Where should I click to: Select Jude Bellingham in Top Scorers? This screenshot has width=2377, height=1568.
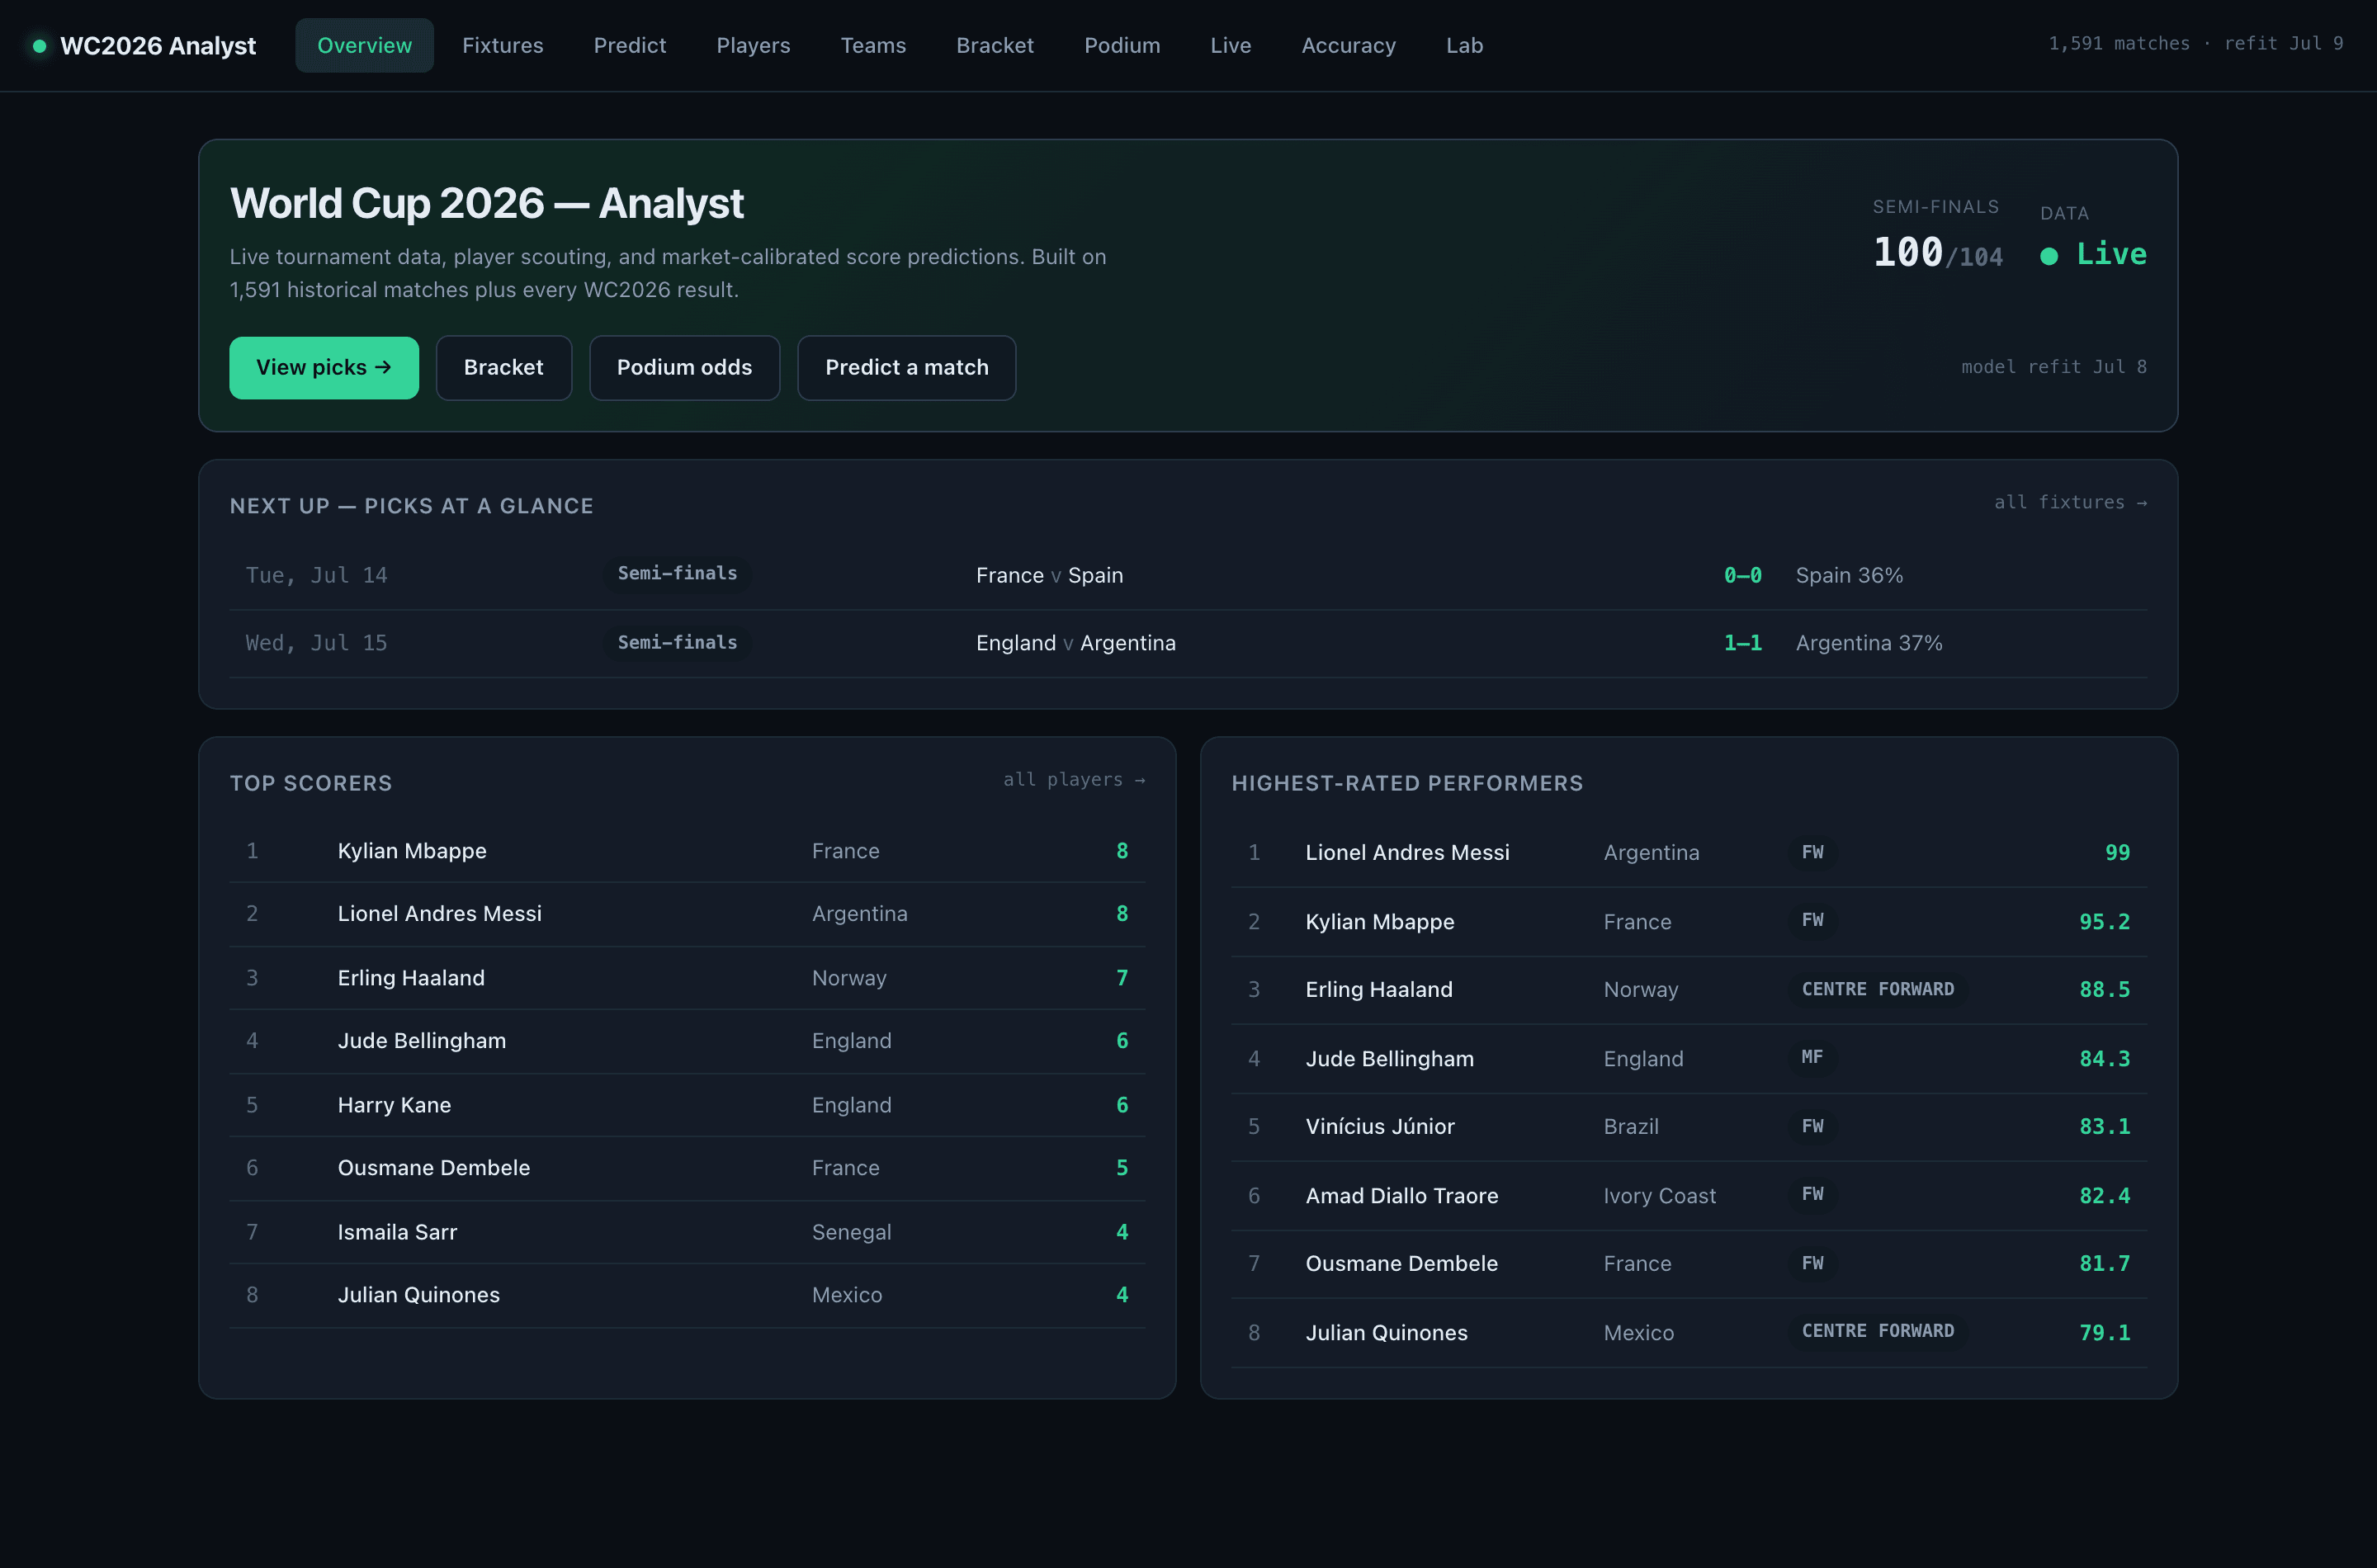coord(687,1041)
